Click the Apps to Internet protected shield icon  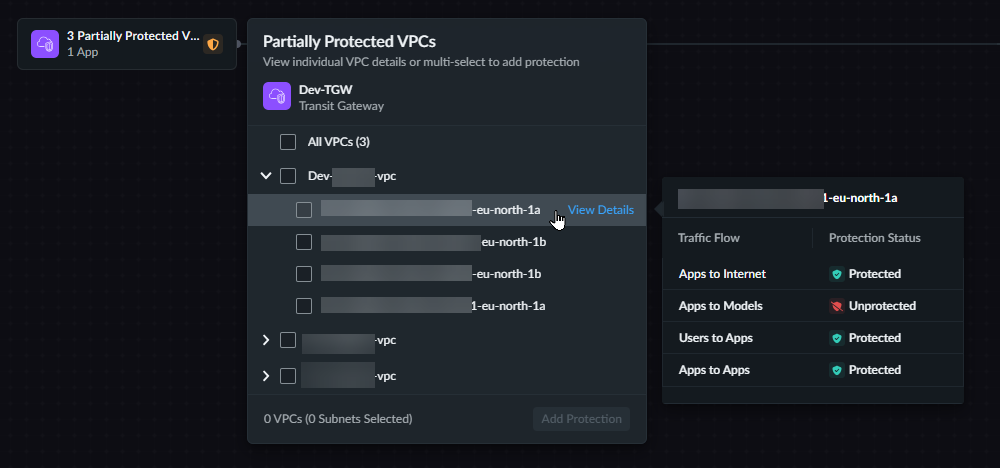[836, 274]
